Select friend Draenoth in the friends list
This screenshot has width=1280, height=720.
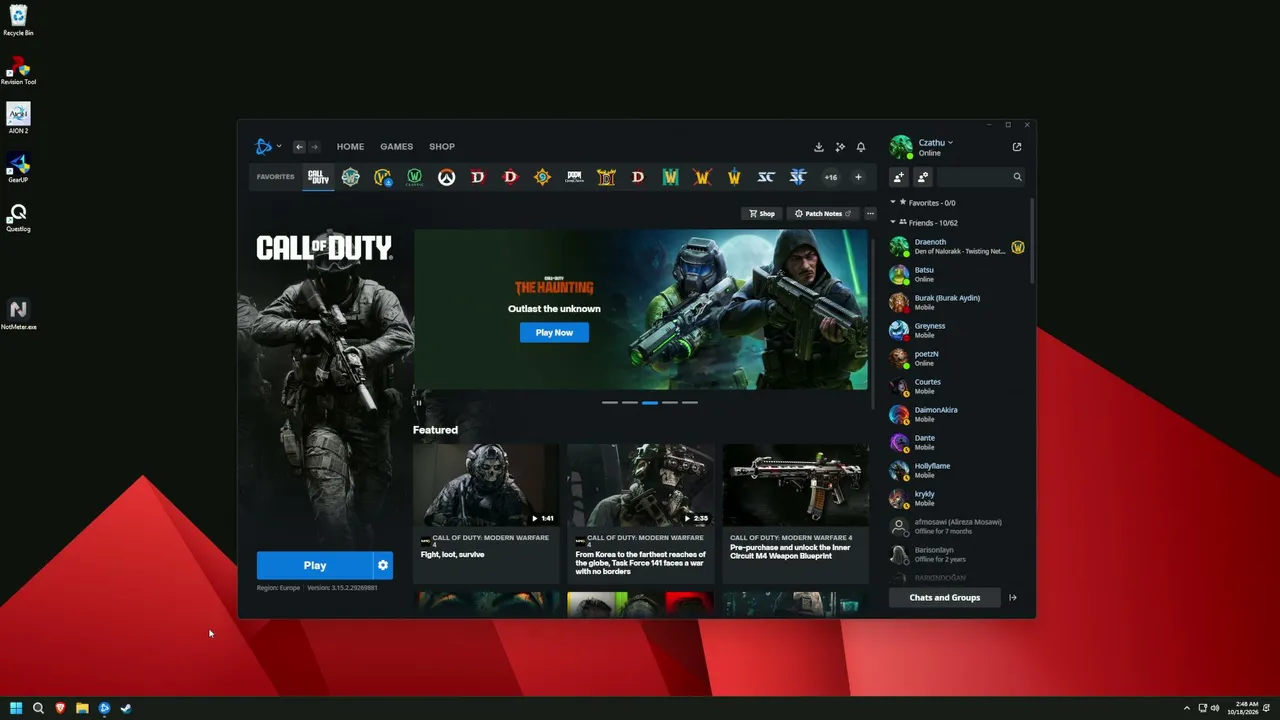(x=957, y=246)
